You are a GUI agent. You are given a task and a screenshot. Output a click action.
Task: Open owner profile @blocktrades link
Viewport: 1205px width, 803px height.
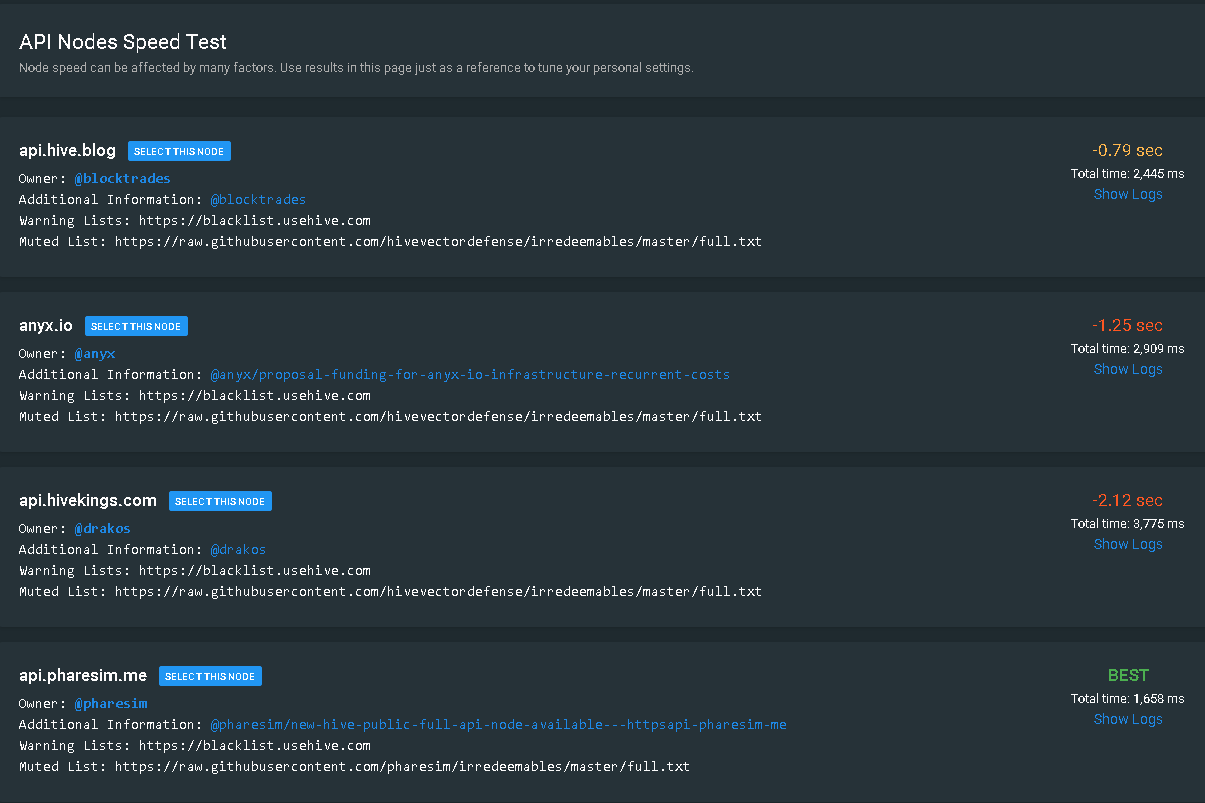(x=122, y=179)
